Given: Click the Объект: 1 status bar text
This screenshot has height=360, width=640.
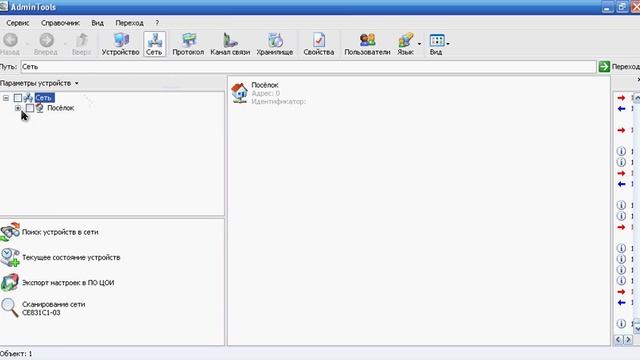Looking at the screenshot, I should point(16,354).
